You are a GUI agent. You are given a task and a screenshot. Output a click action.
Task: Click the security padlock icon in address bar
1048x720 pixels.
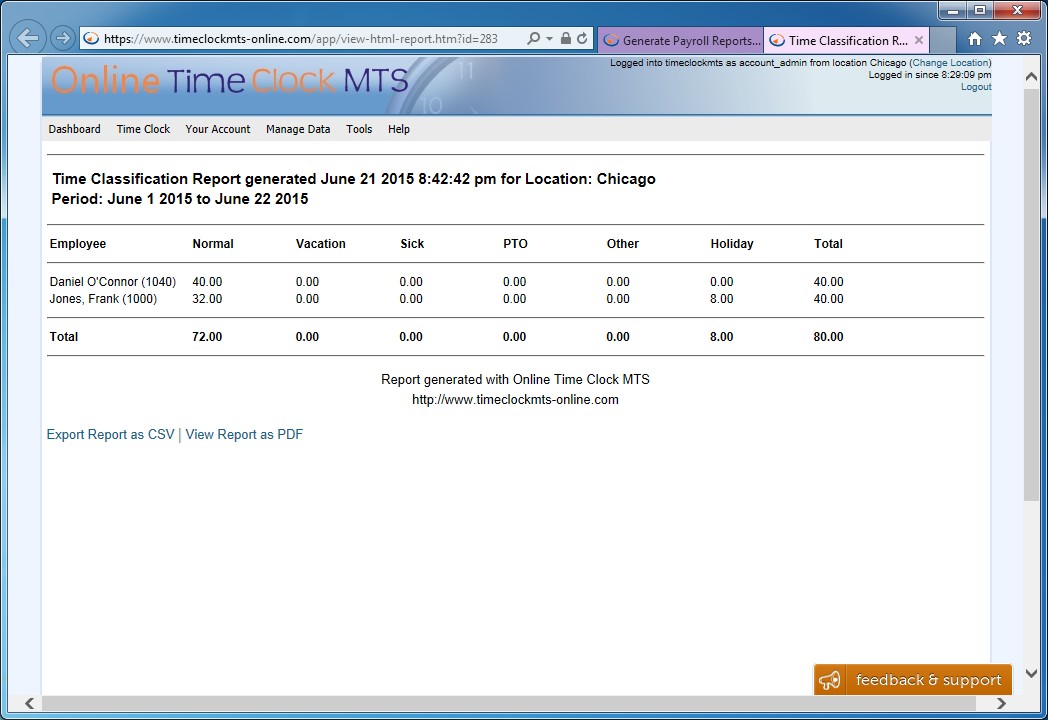pyautogui.click(x=566, y=39)
